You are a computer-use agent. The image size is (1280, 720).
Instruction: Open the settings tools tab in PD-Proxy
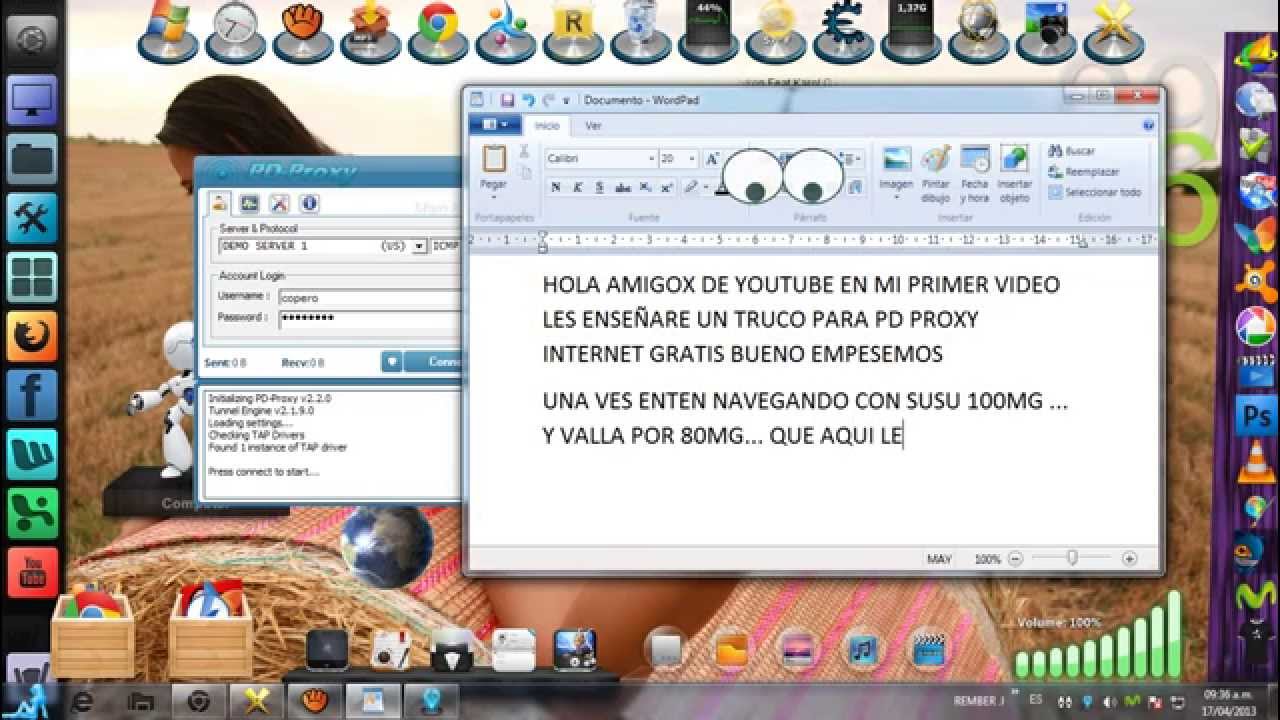[279, 203]
